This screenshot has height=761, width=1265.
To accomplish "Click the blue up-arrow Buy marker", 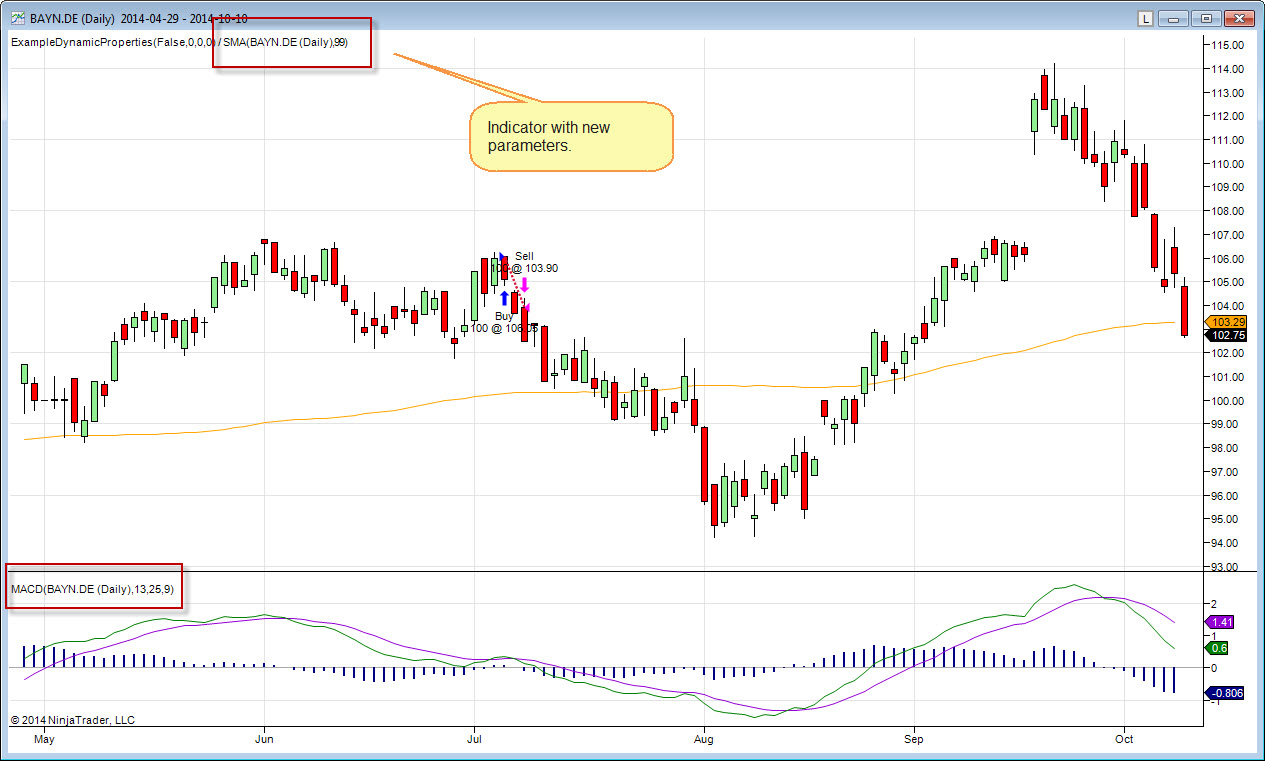I will (x=504, y=298).
